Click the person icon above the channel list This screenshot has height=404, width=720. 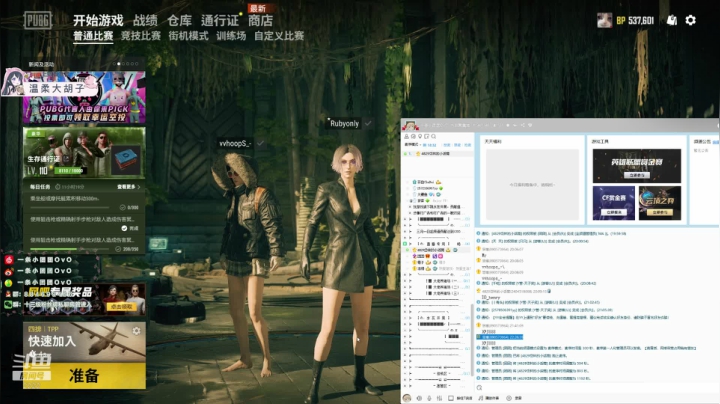pos(406,136)
